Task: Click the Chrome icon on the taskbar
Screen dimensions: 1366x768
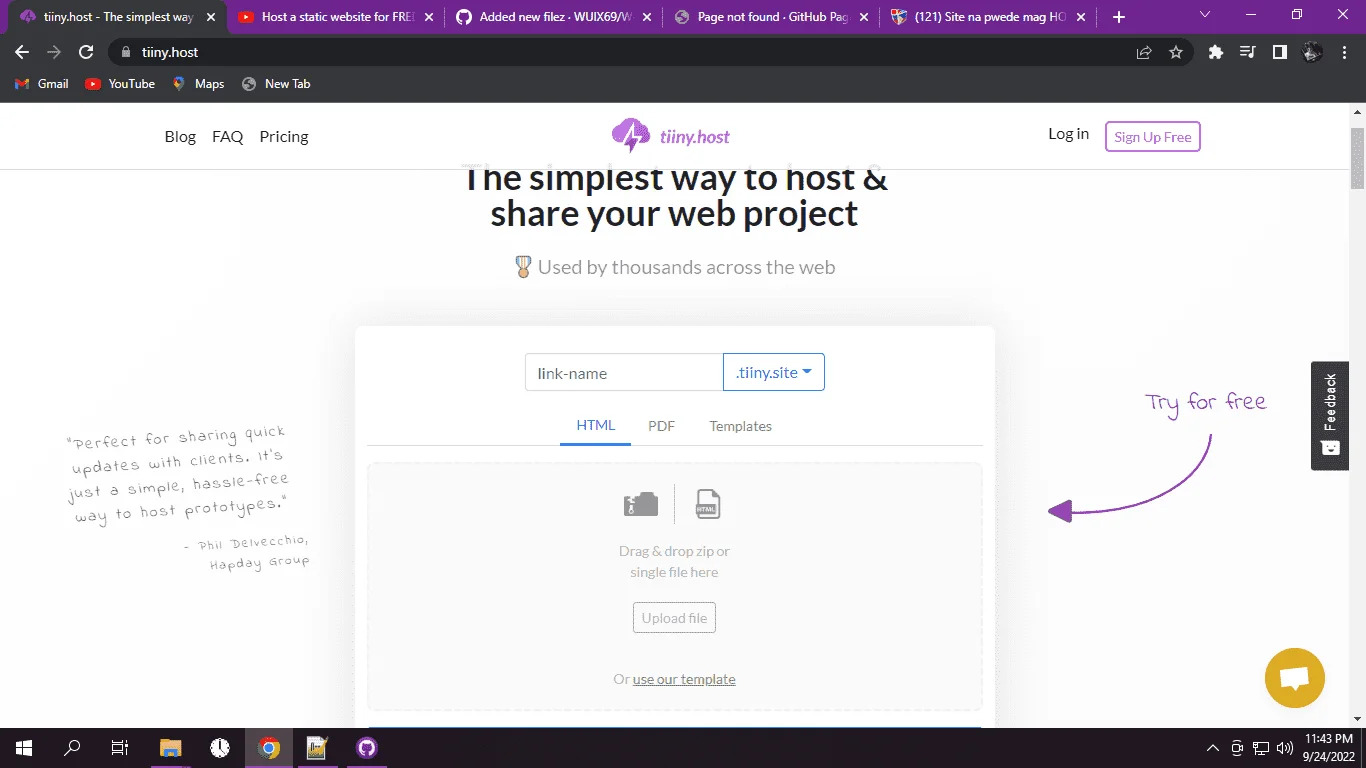Action: click(268, 748)
